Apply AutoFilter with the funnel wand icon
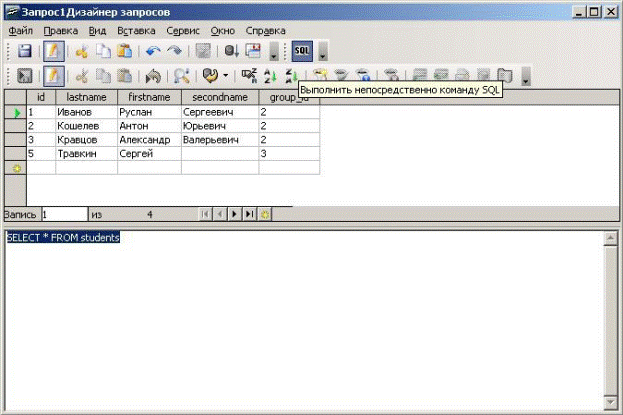623x415 pixels. 320,74
